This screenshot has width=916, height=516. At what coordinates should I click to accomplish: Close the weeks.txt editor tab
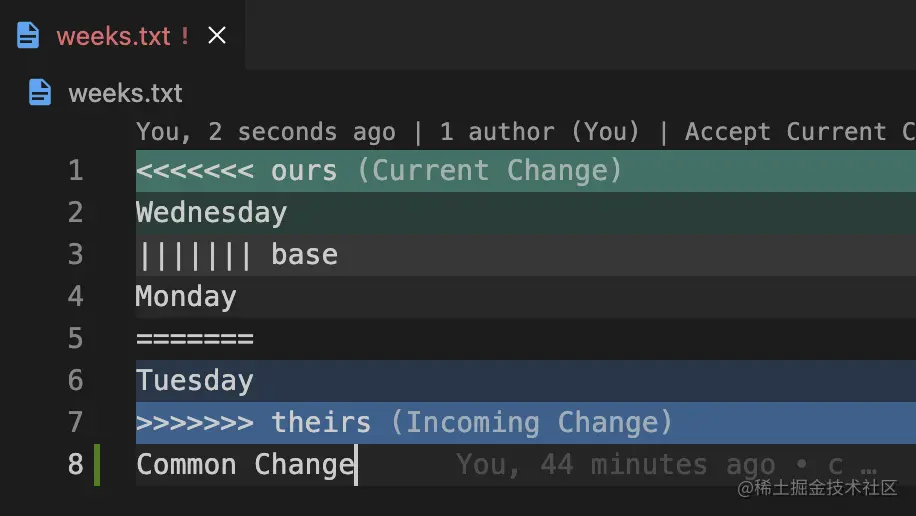pos(217,36)
